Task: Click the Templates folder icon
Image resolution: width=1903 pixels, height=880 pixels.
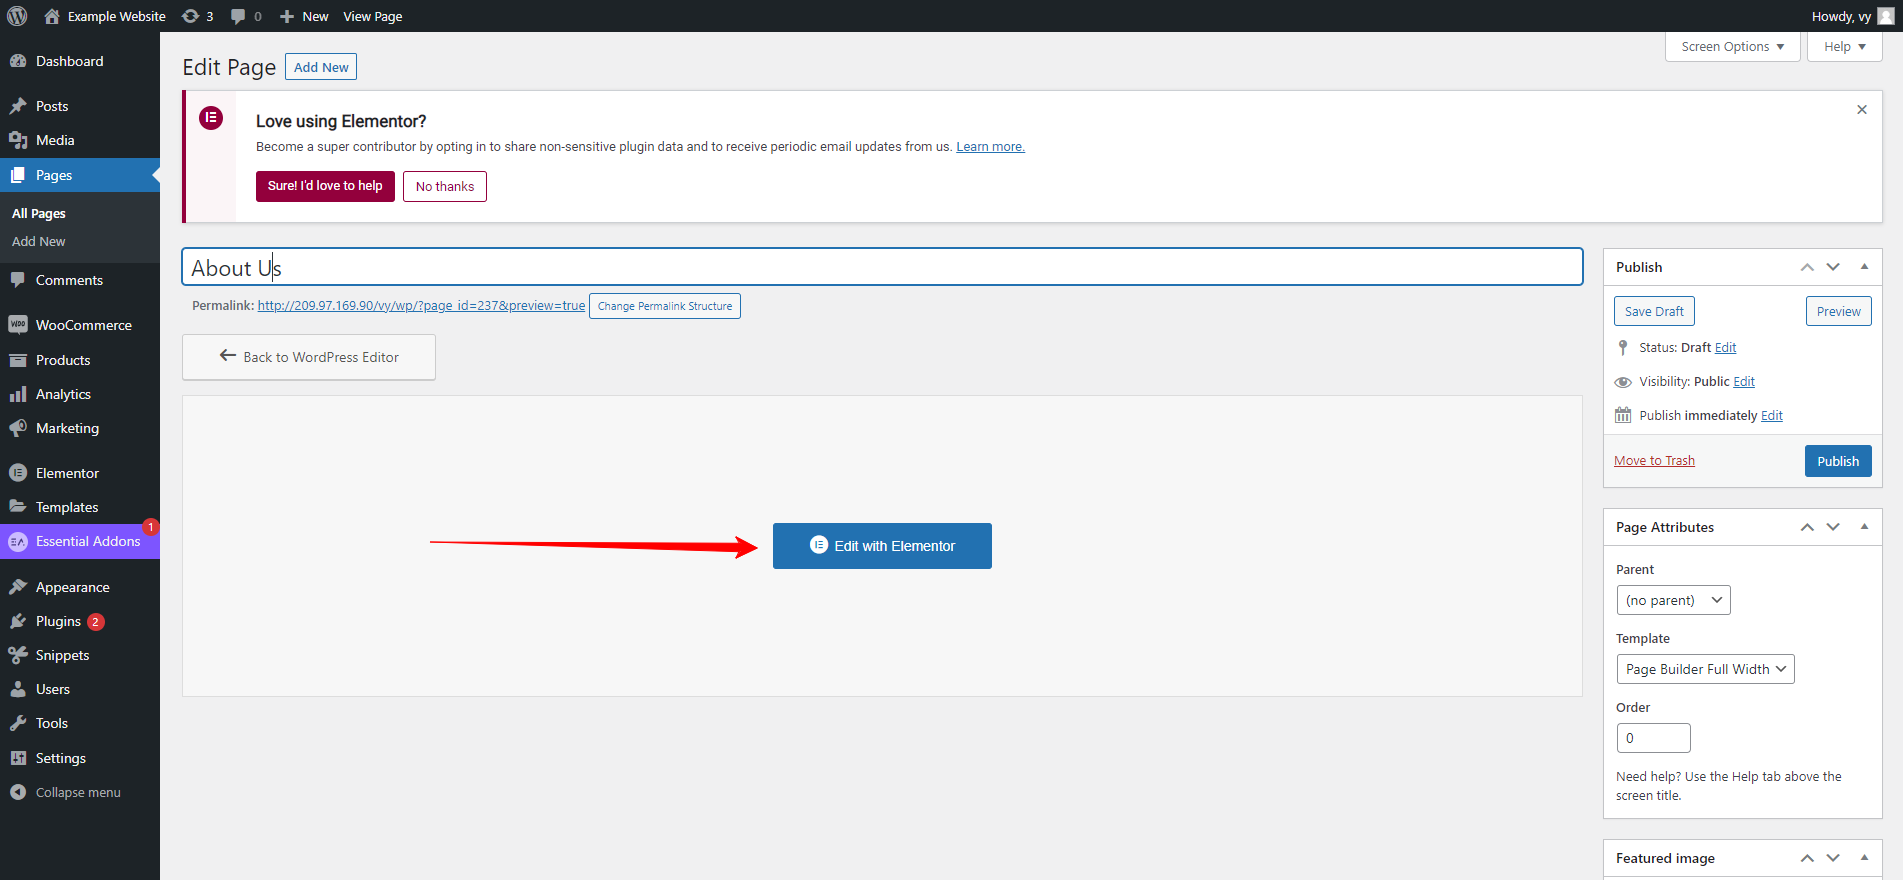Action: click(x=18, y=507)
